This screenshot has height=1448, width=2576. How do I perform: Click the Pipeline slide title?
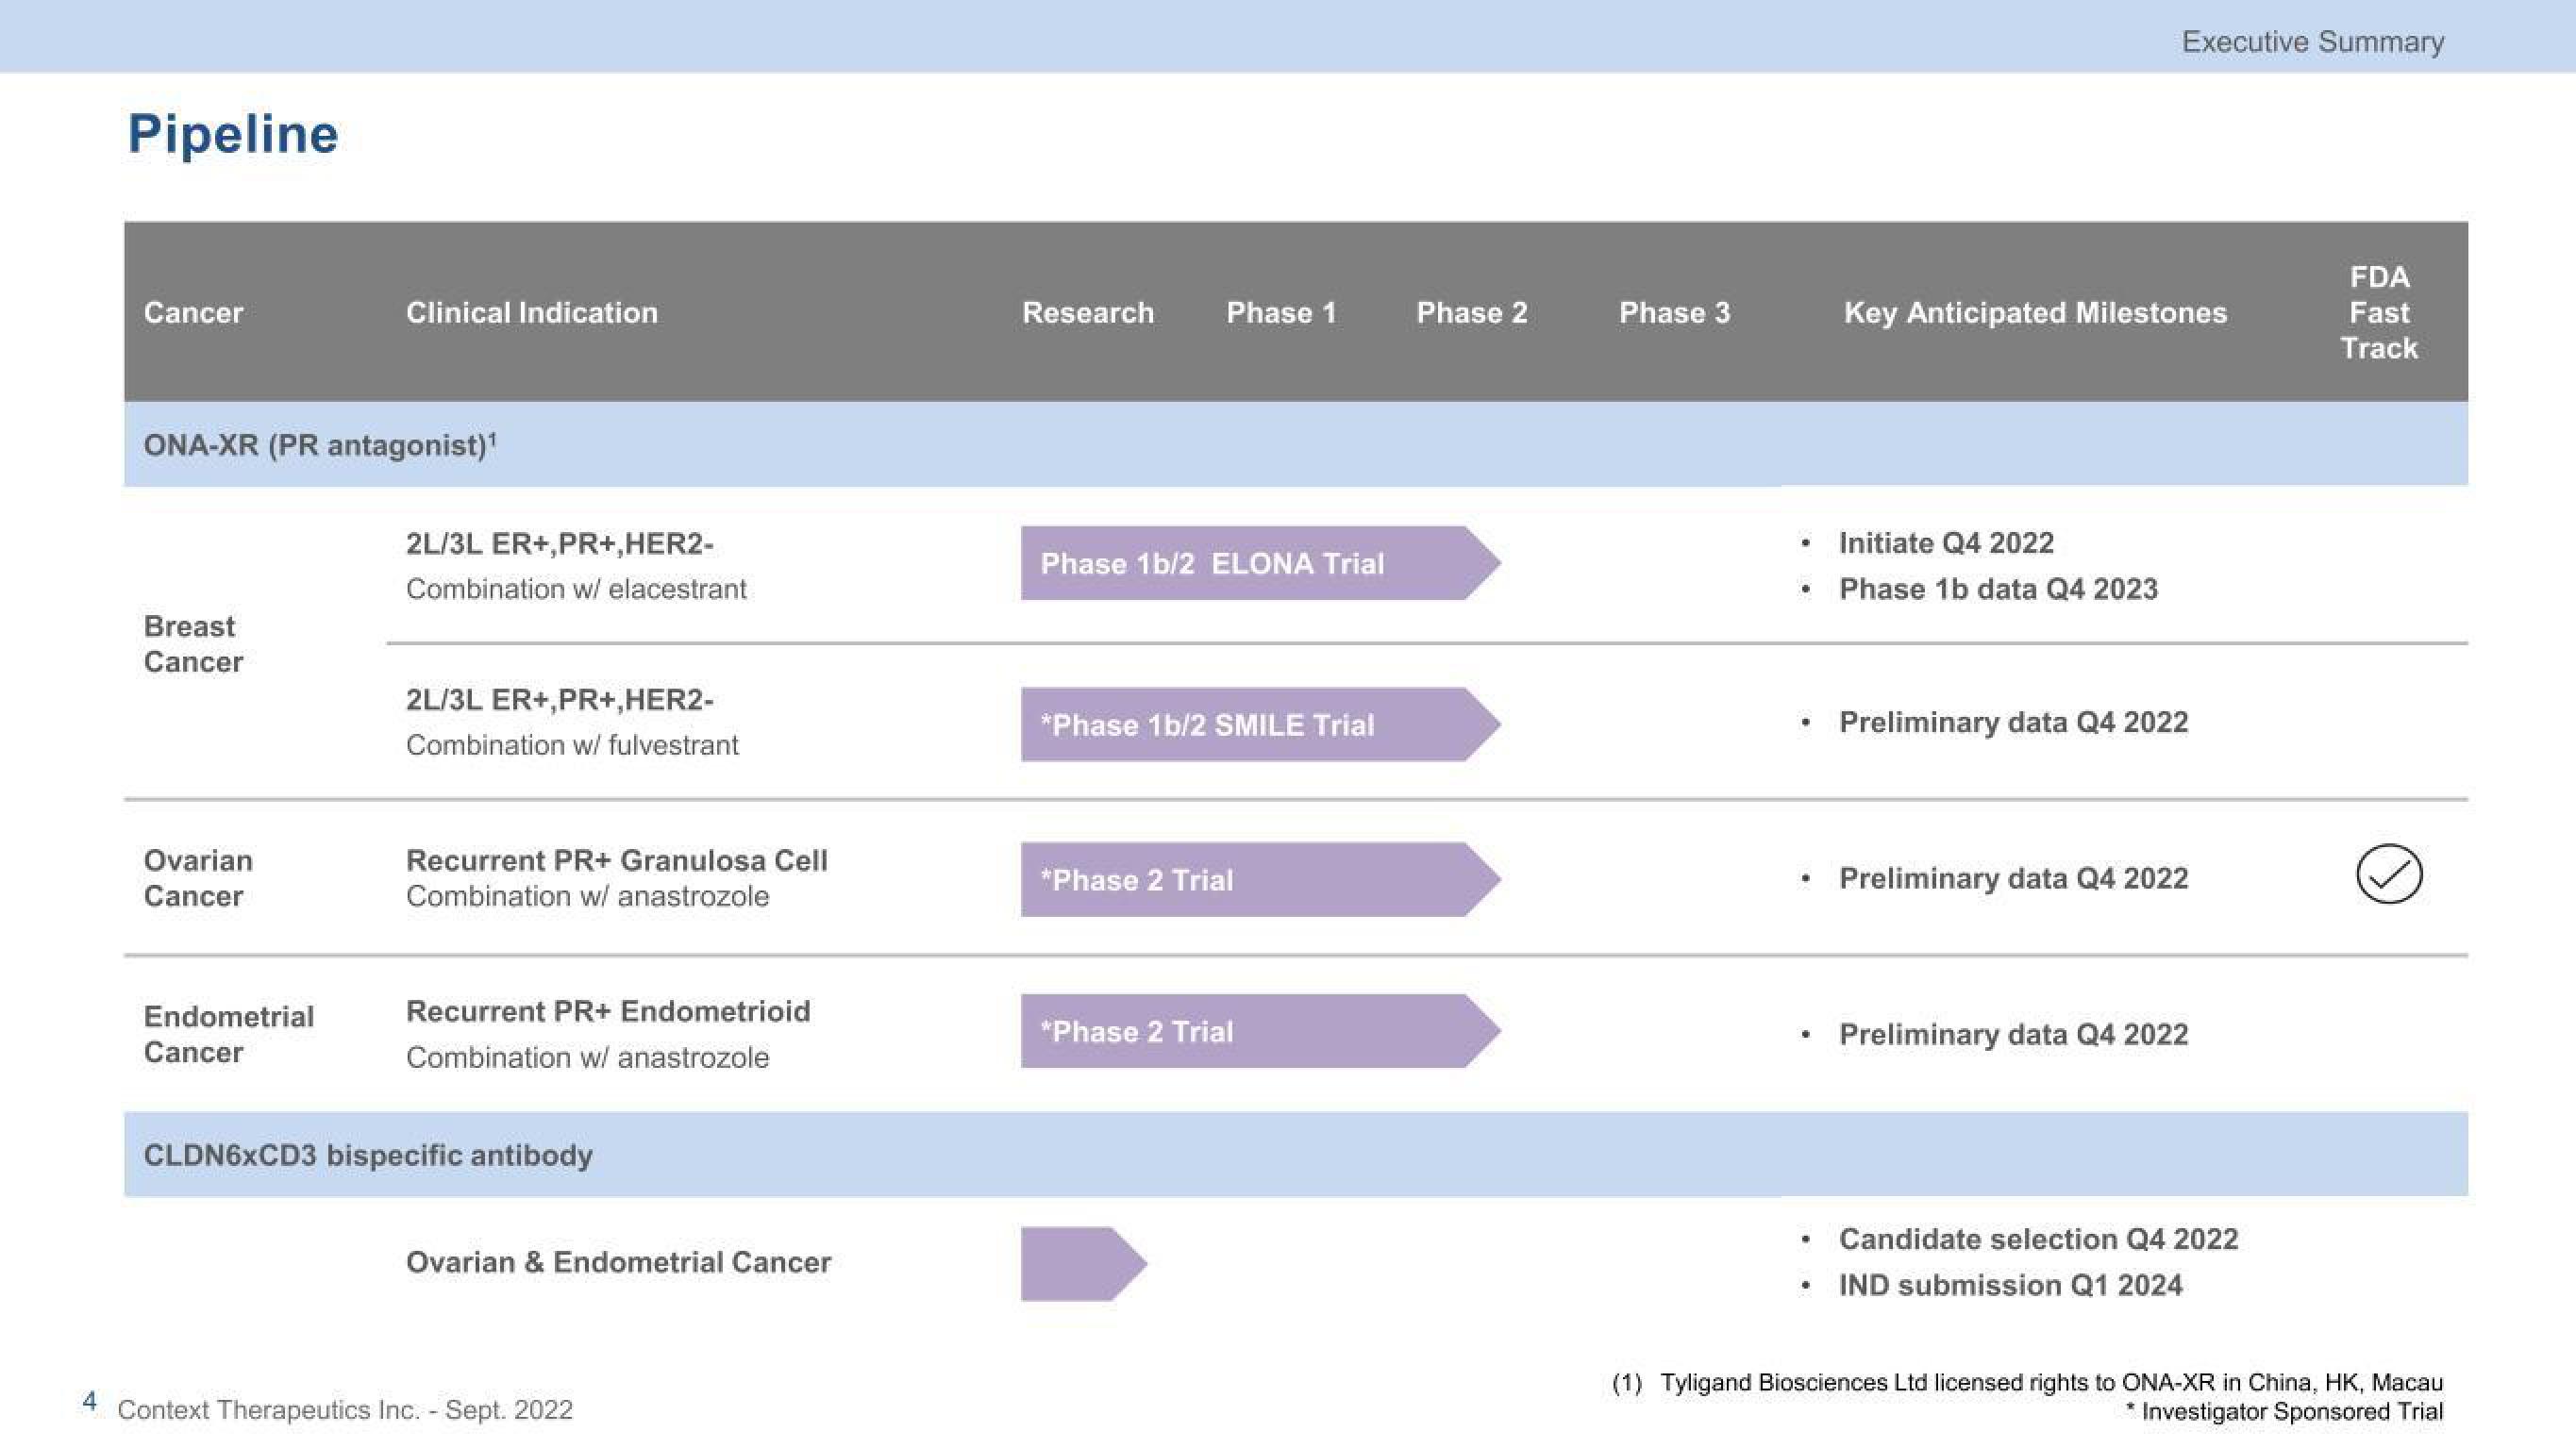click(x=233, y=134)
